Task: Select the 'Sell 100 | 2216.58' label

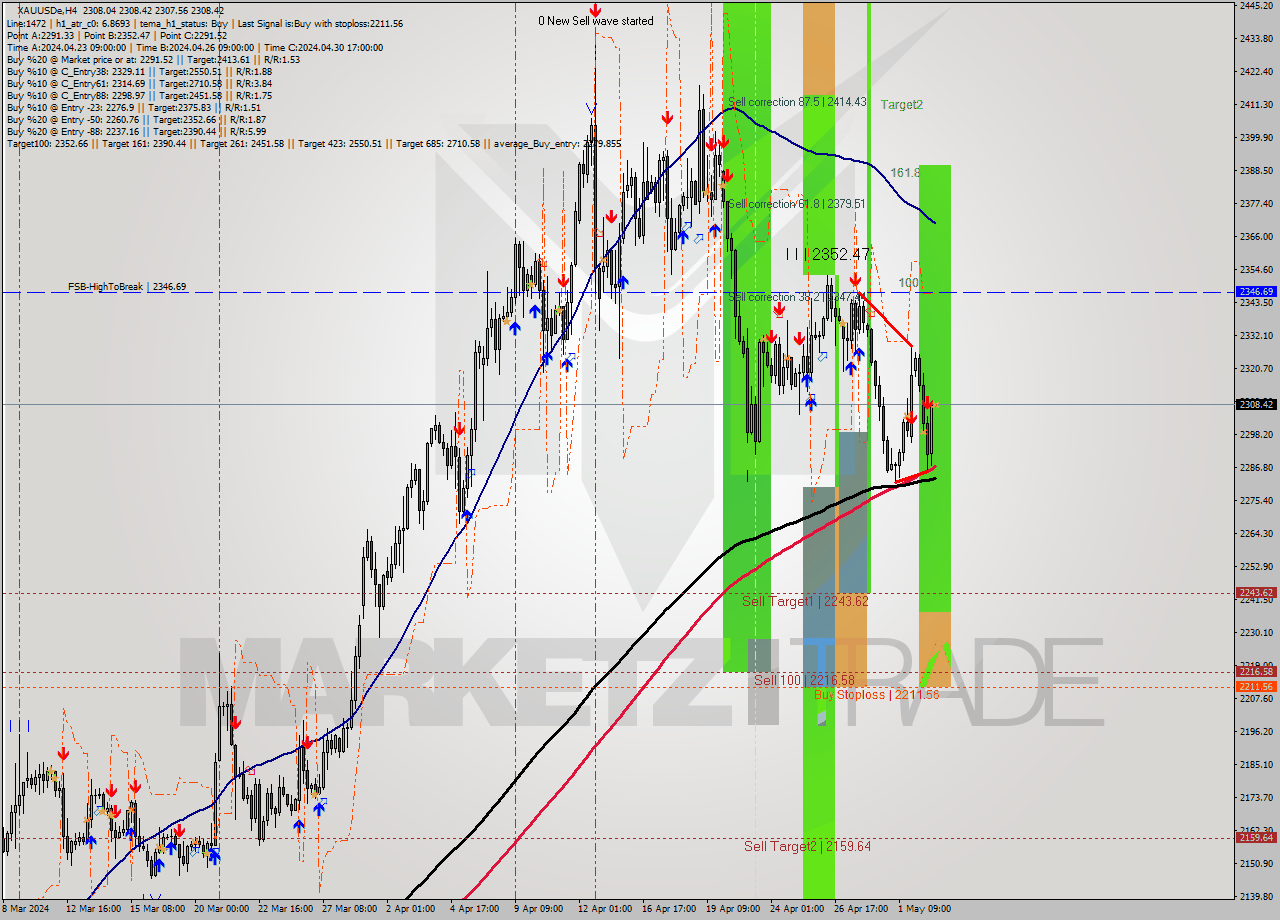Action: point(805,680)
